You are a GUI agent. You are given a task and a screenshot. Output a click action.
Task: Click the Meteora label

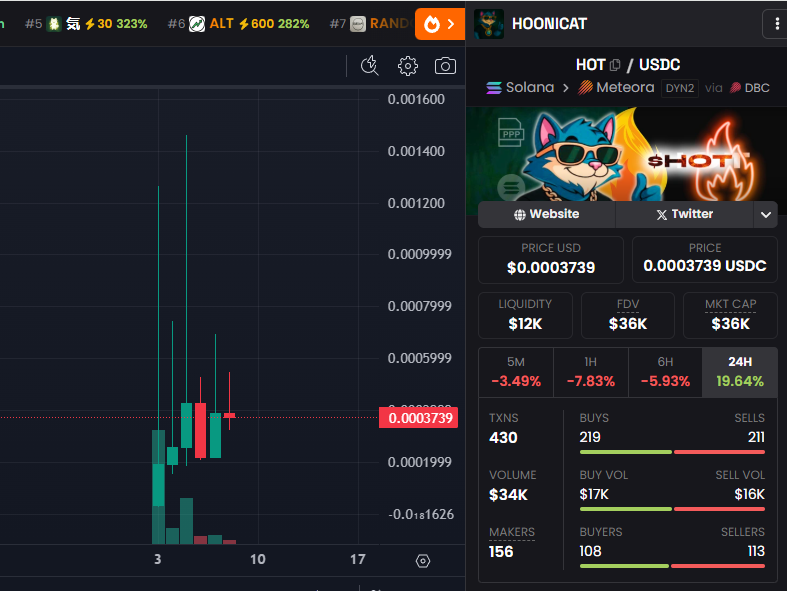(625, 88)
